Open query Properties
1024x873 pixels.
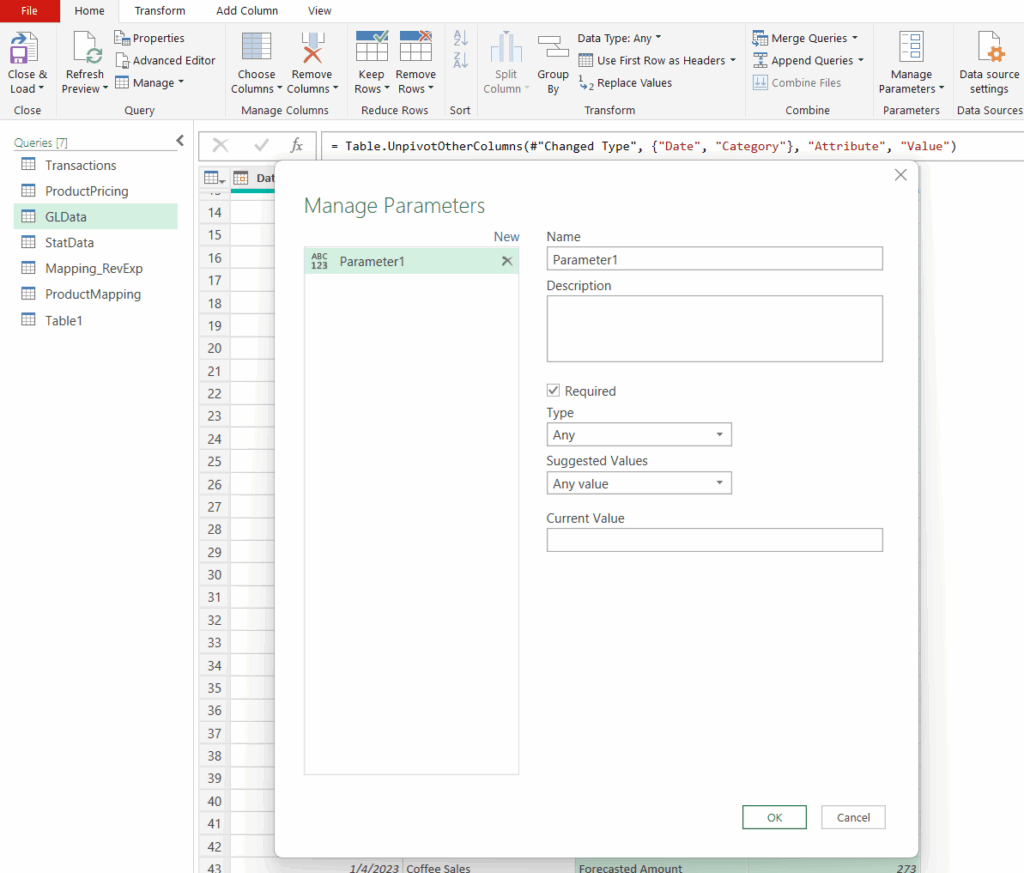tap(150, 38)
